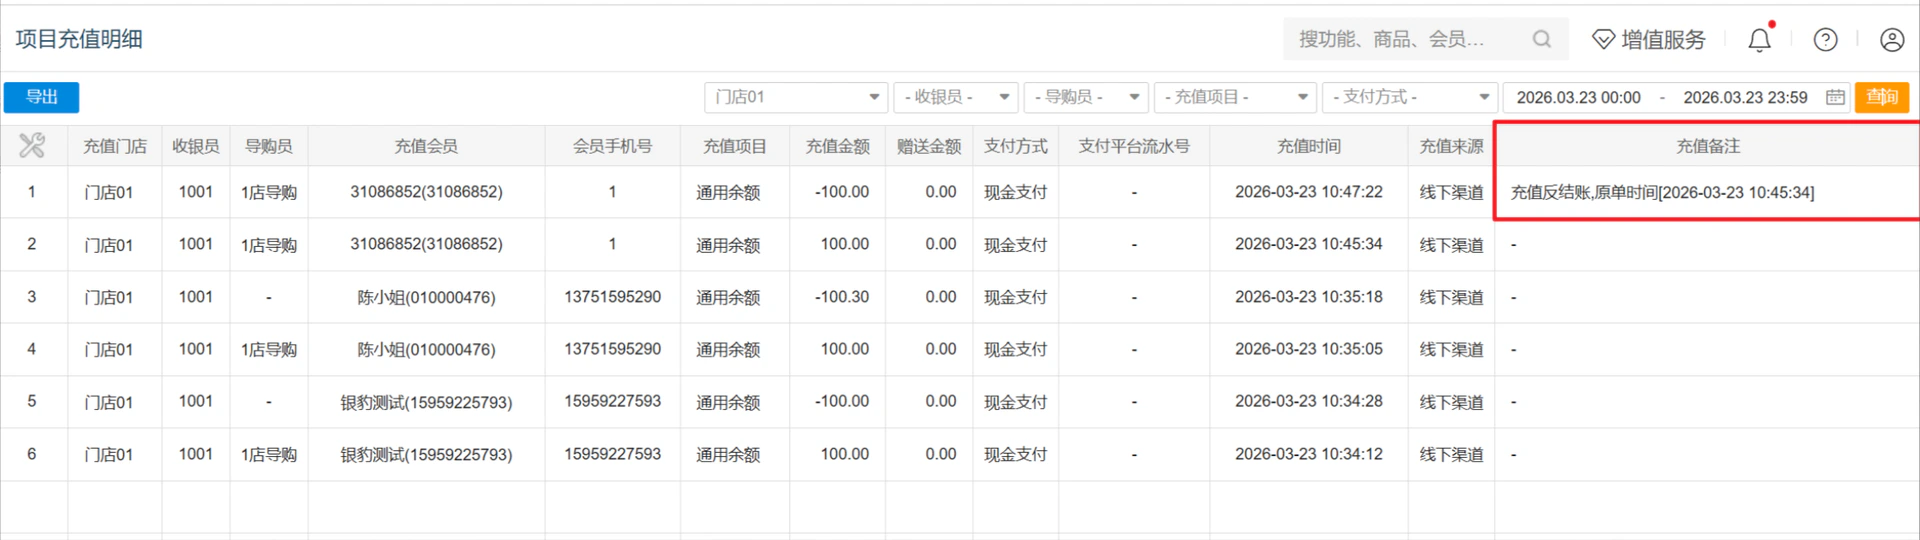Open the notification bell
The height and width of the screenshot is (540, 1920).
tap(1759, 39)
